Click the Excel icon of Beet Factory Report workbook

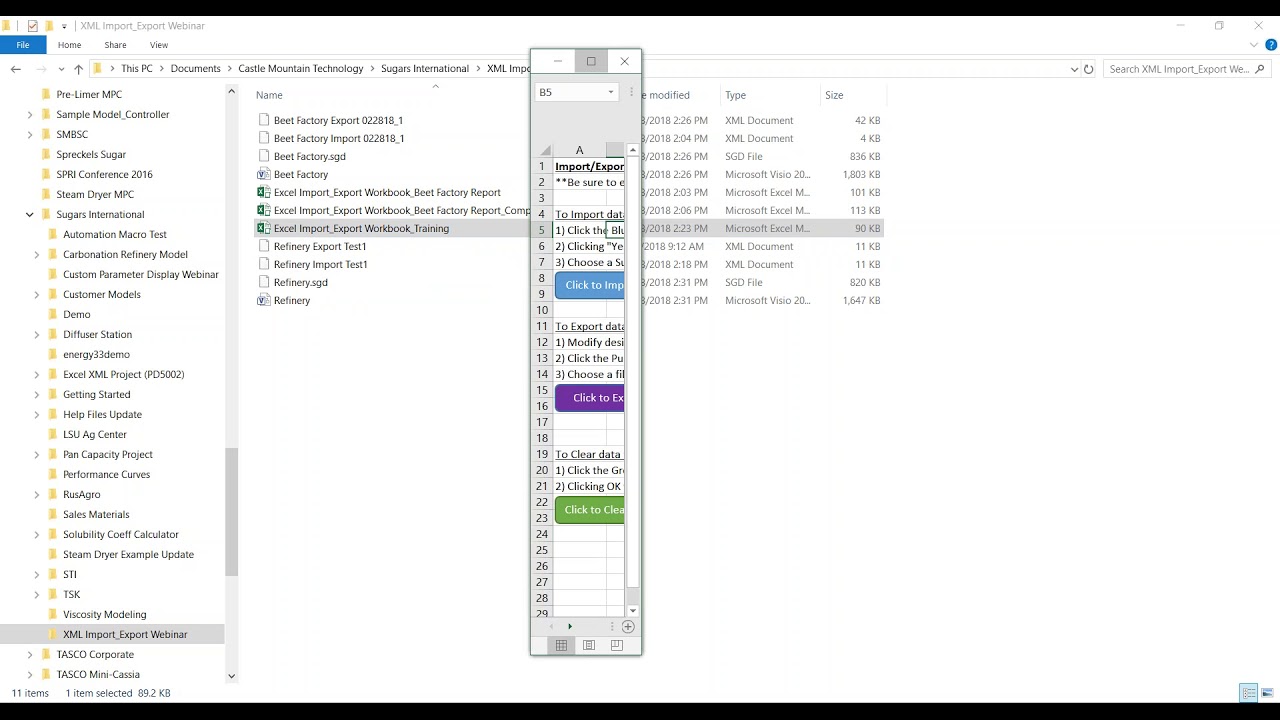click(264, 192)
